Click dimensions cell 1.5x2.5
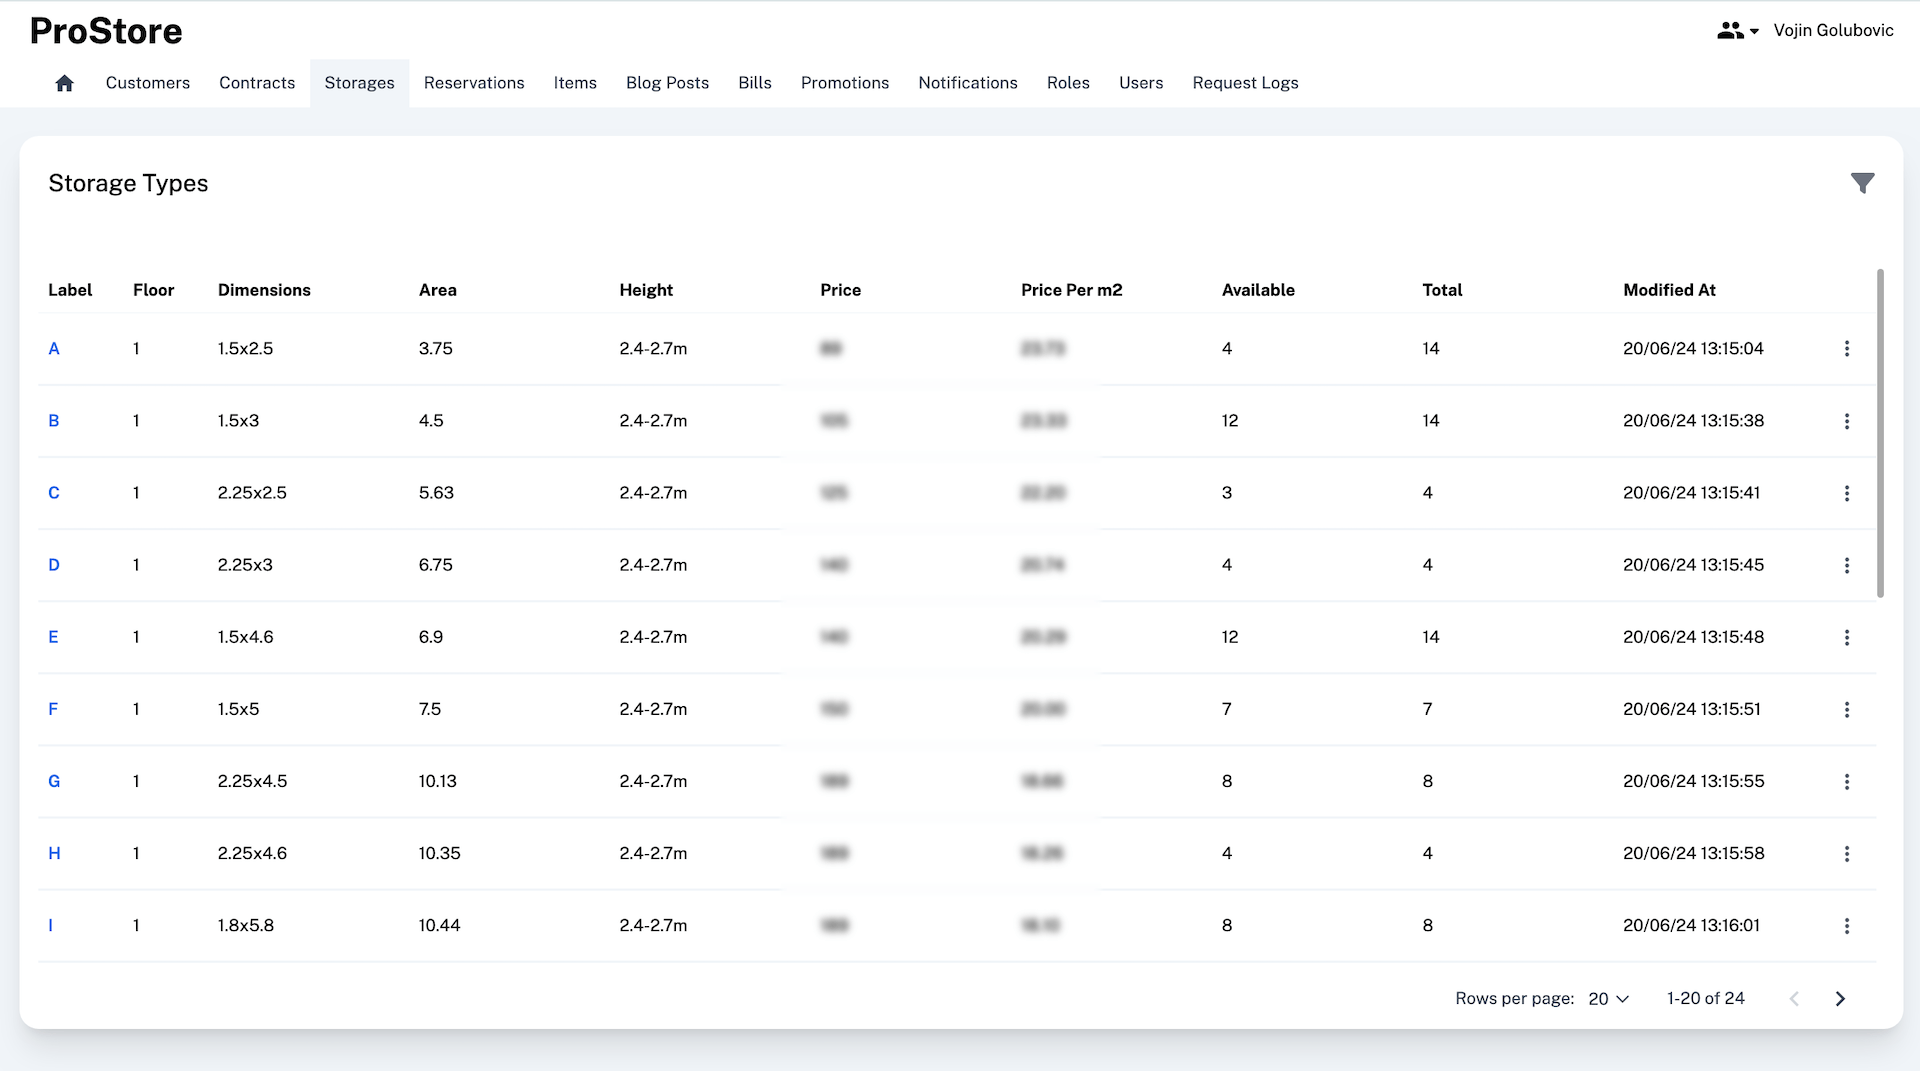Viewport: 1920px width, 1071px height. click(x=245, y=349)
